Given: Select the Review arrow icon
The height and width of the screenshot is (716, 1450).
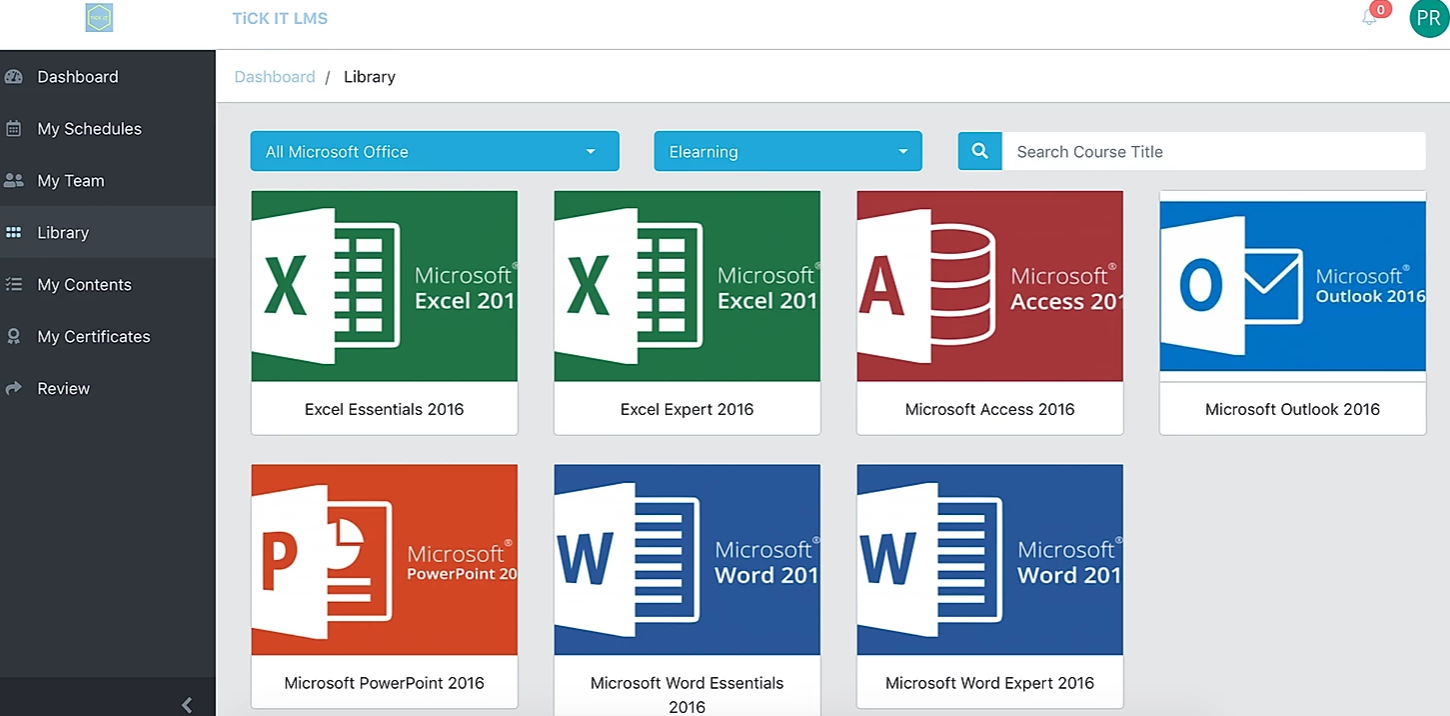Looking at the screenshot, I should 16,388.
